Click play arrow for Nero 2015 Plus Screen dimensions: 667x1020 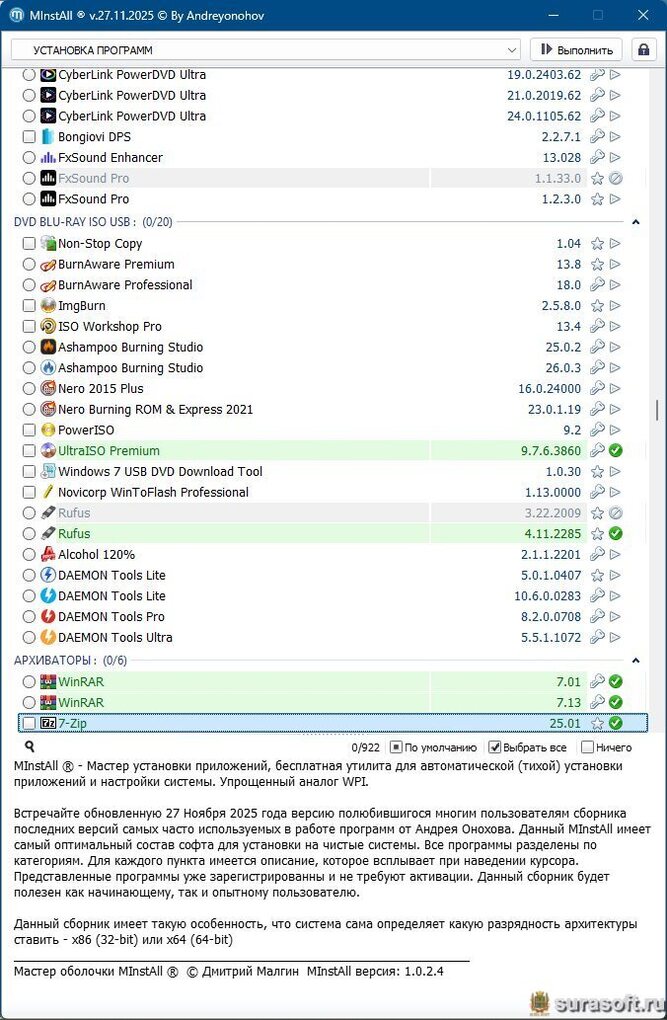point(615,388)
